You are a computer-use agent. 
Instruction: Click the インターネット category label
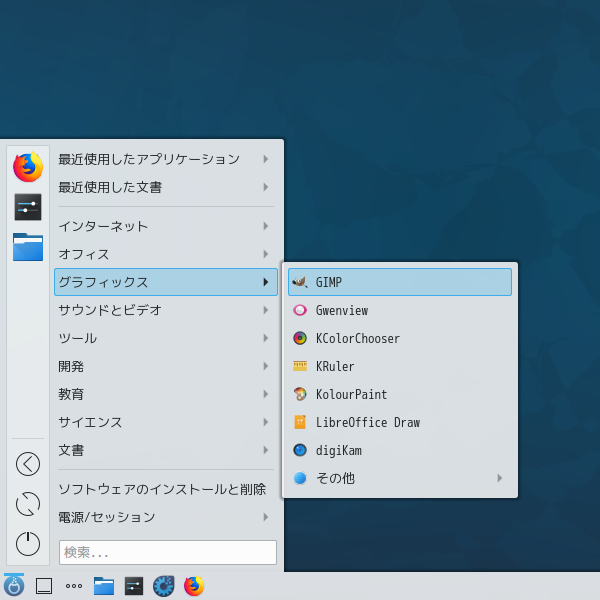(103, 227)
